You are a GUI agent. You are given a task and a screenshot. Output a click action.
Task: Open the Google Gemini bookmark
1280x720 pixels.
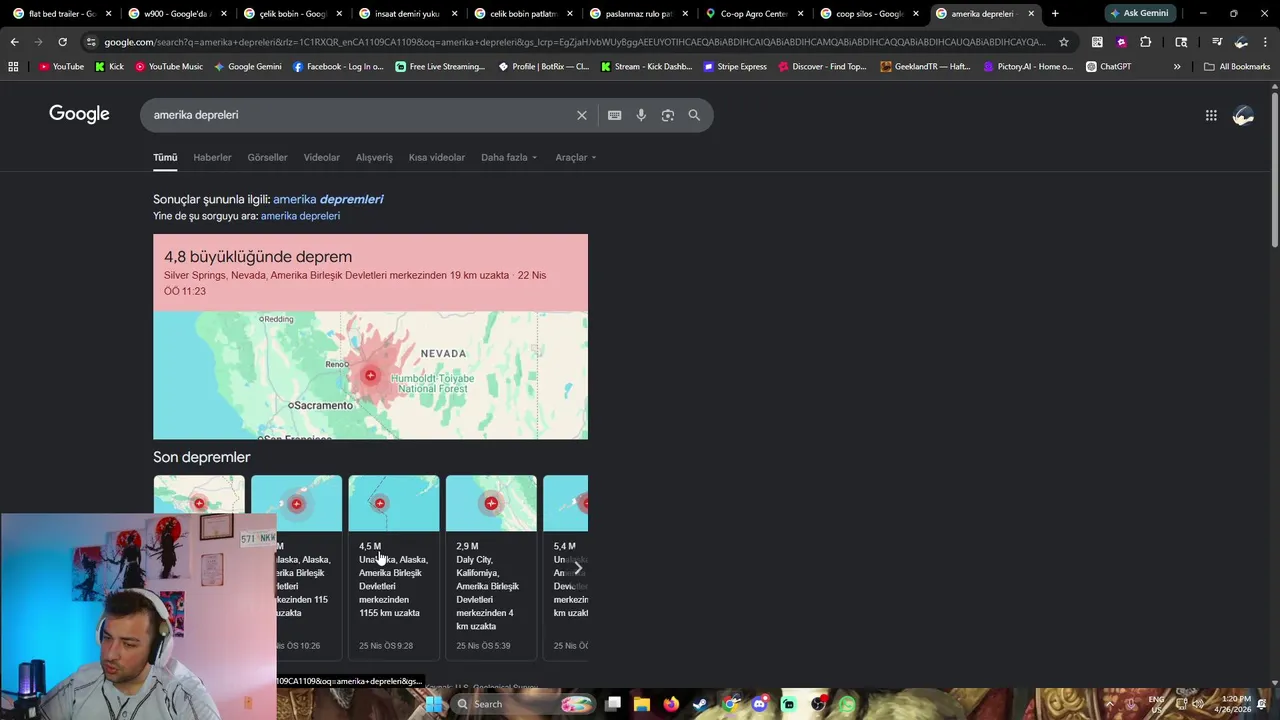[247, 66]
